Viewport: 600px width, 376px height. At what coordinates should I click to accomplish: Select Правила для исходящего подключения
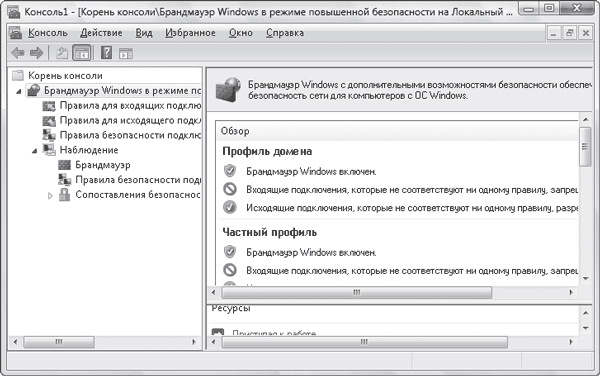pos(130,120)
